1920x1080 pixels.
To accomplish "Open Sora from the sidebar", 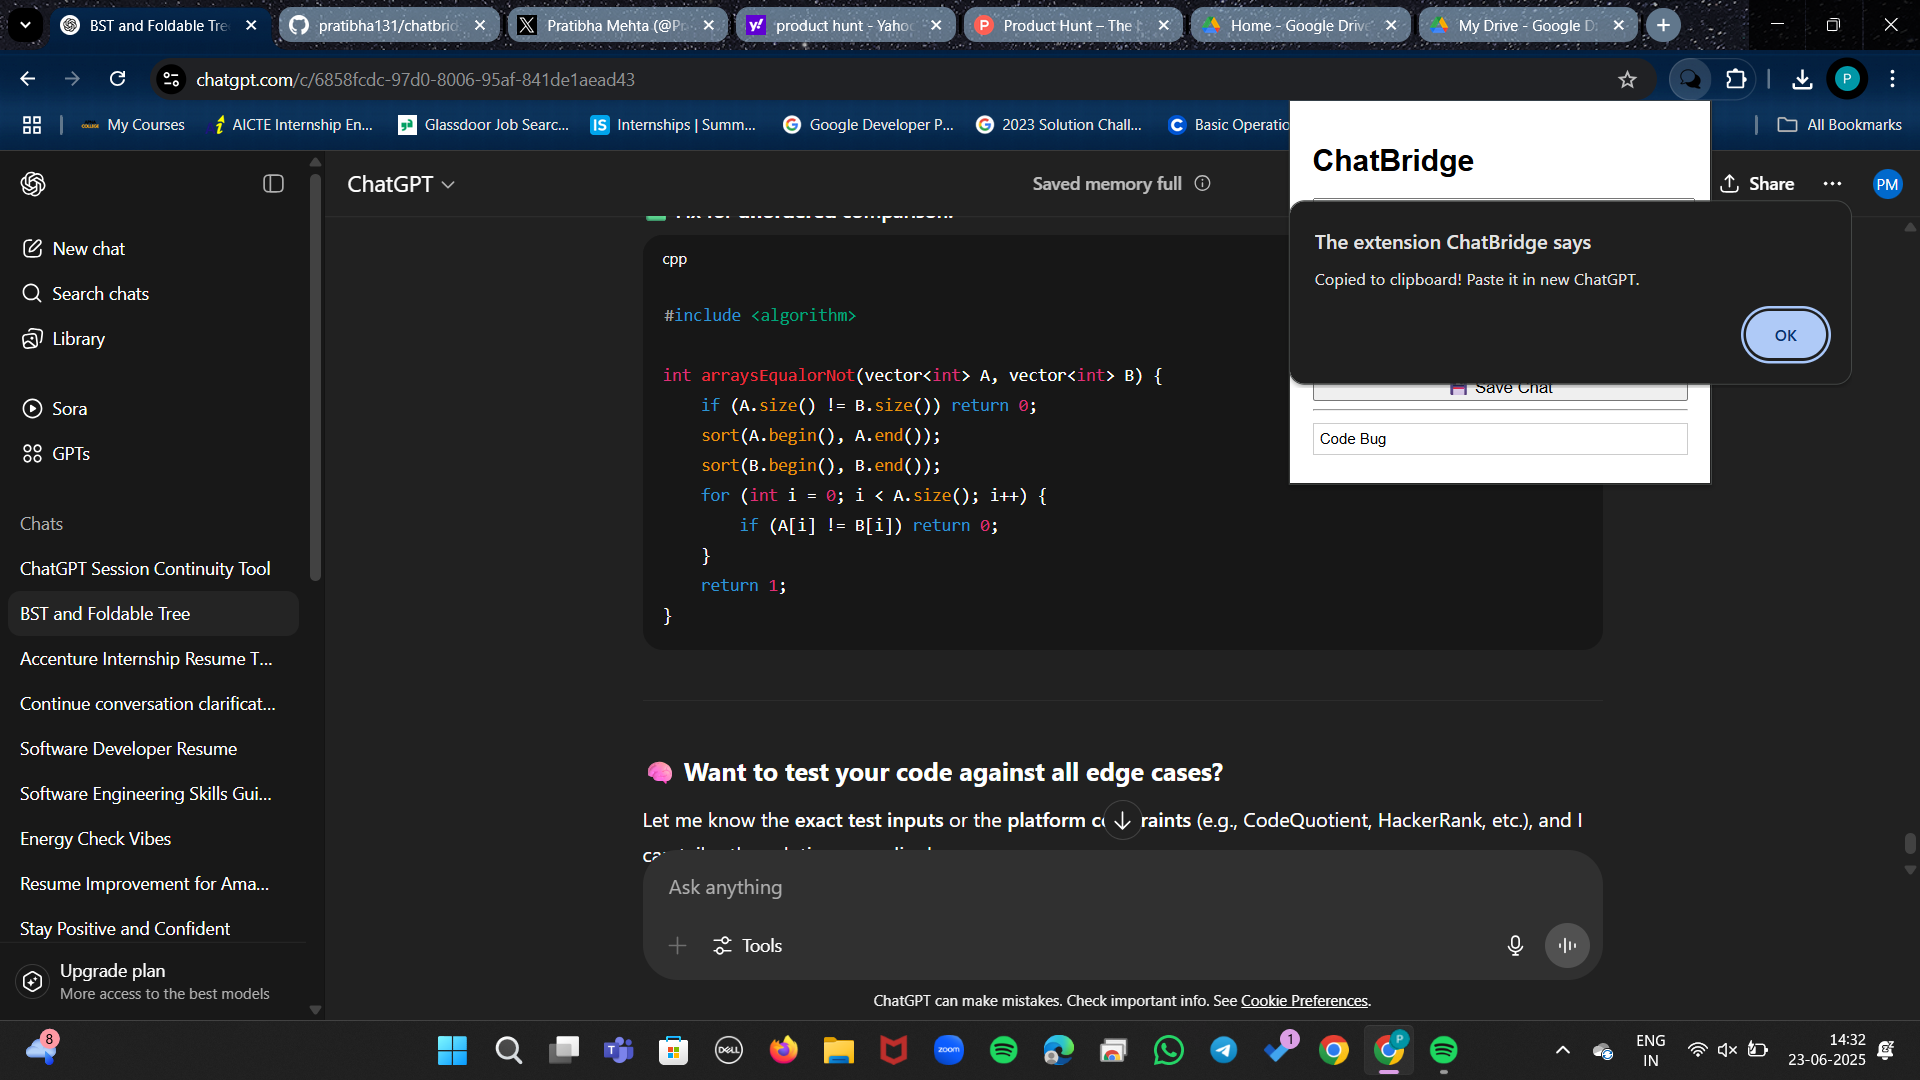I will point(153,408).
